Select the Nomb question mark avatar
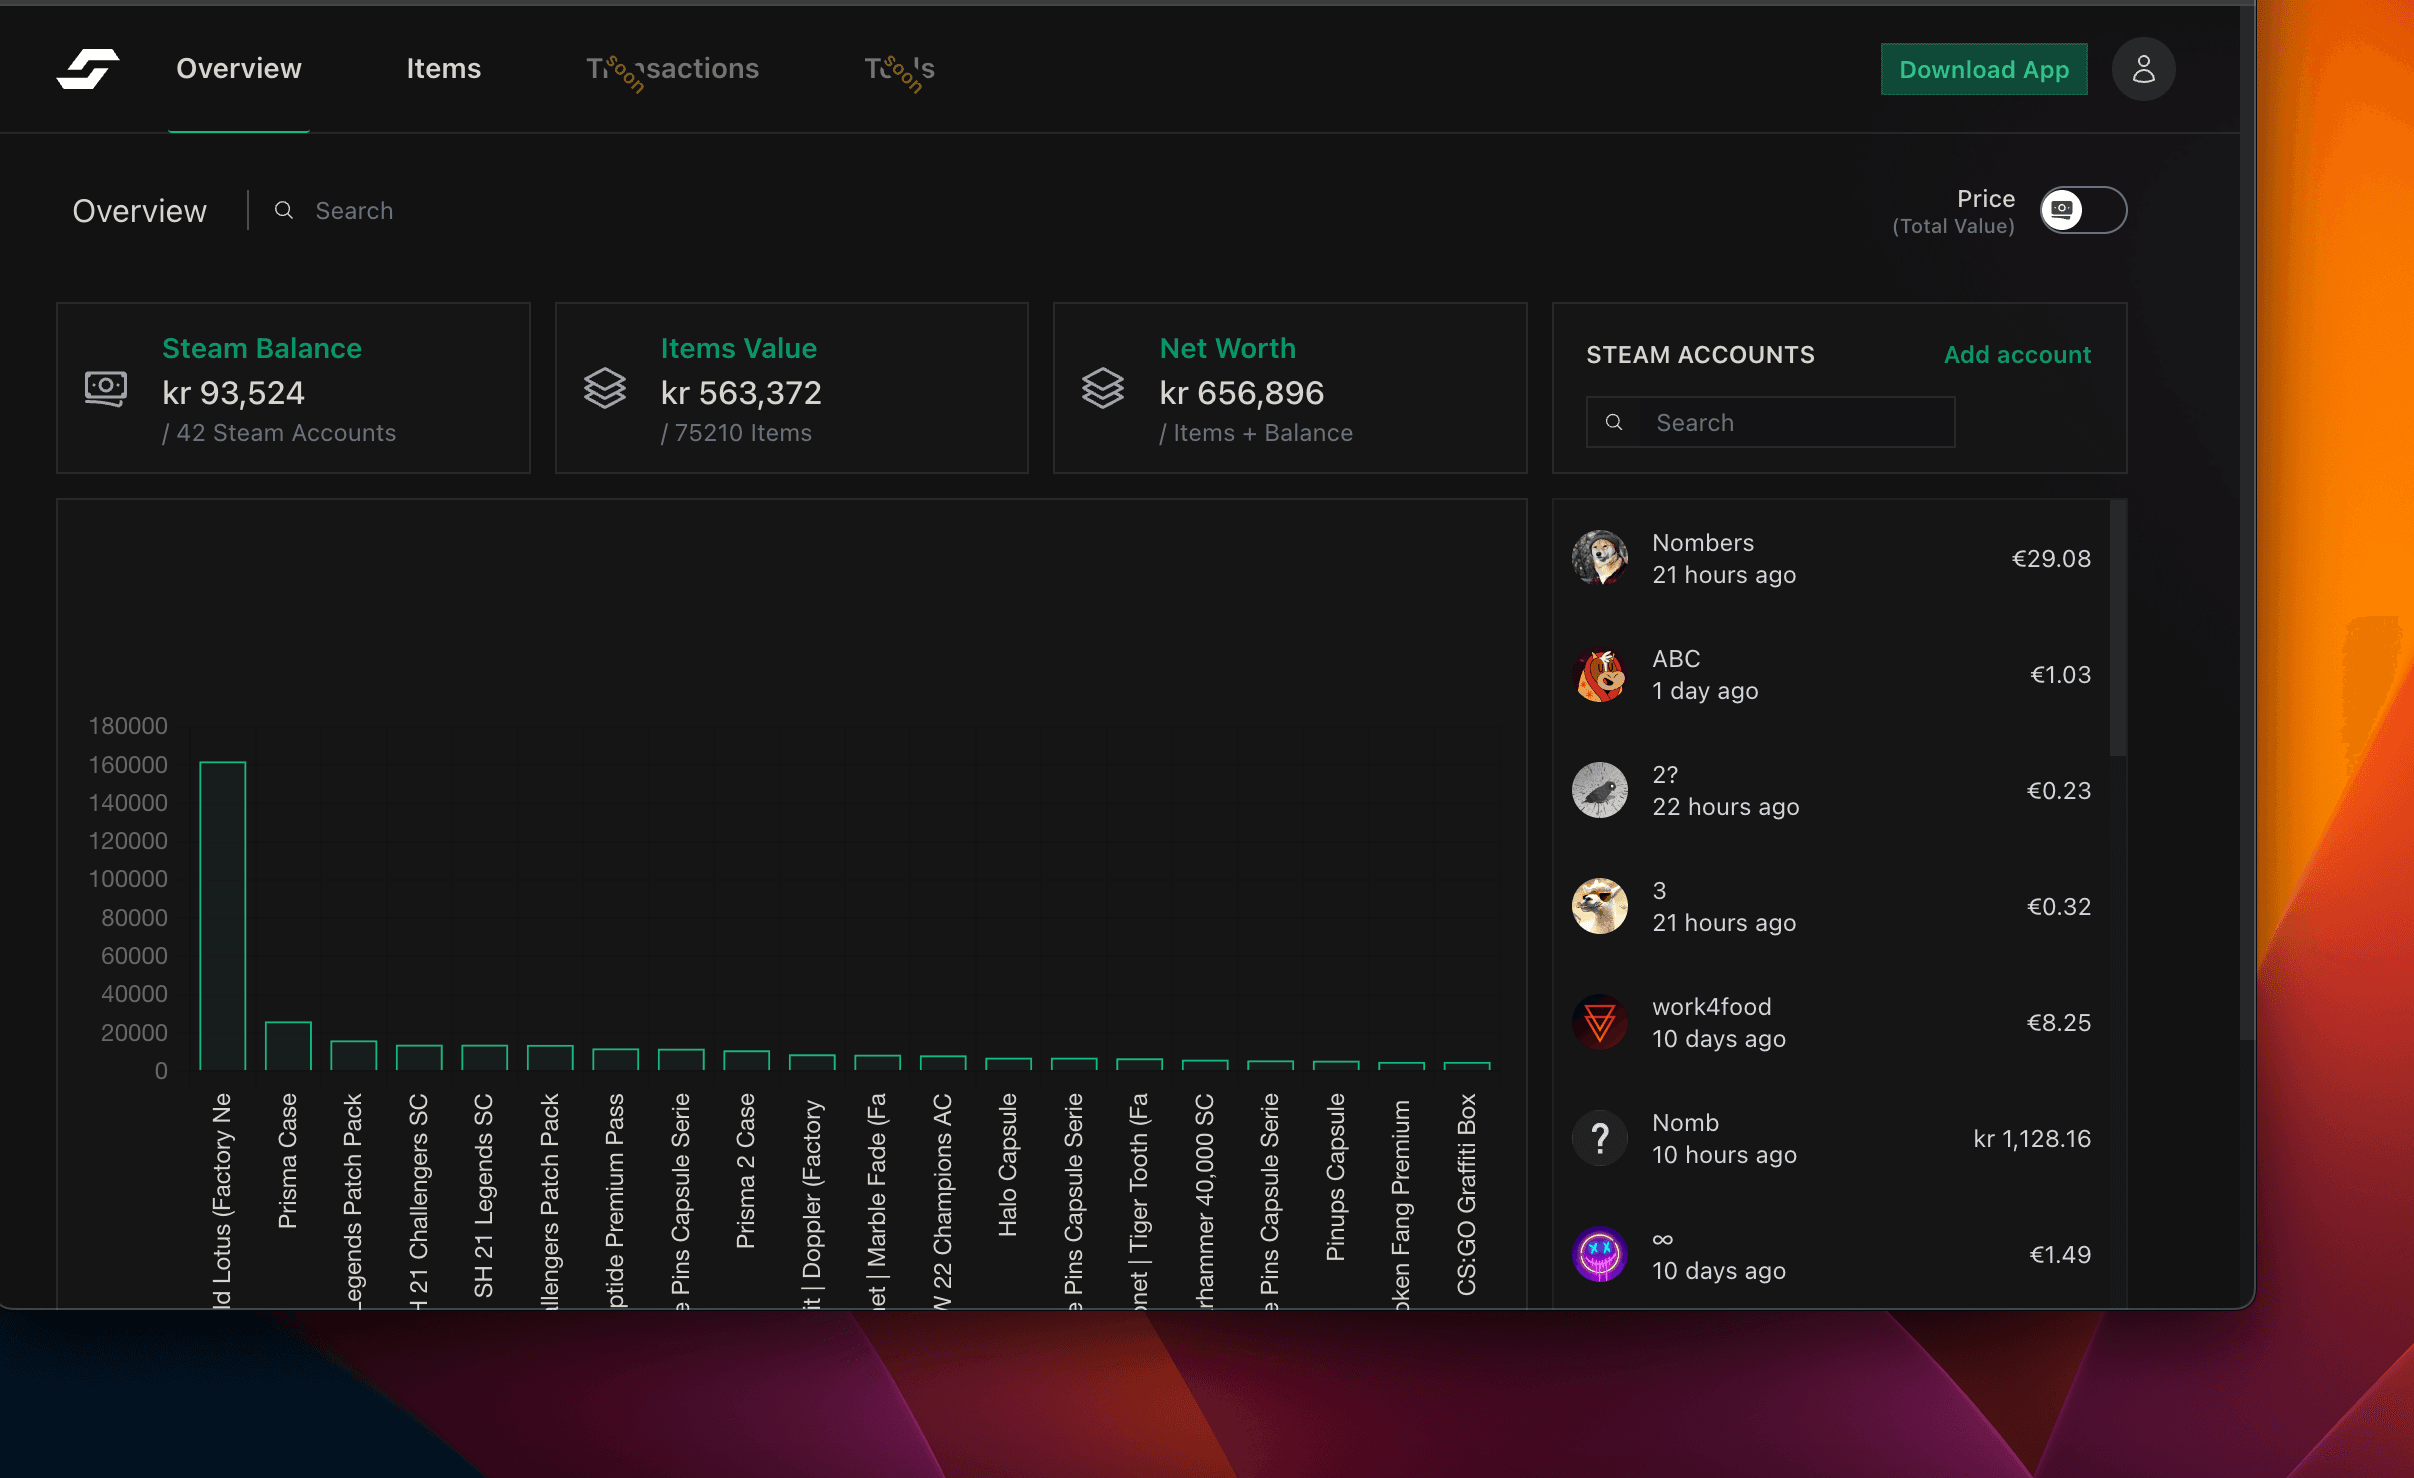2414x1478 pixels. [1600, 1138]
